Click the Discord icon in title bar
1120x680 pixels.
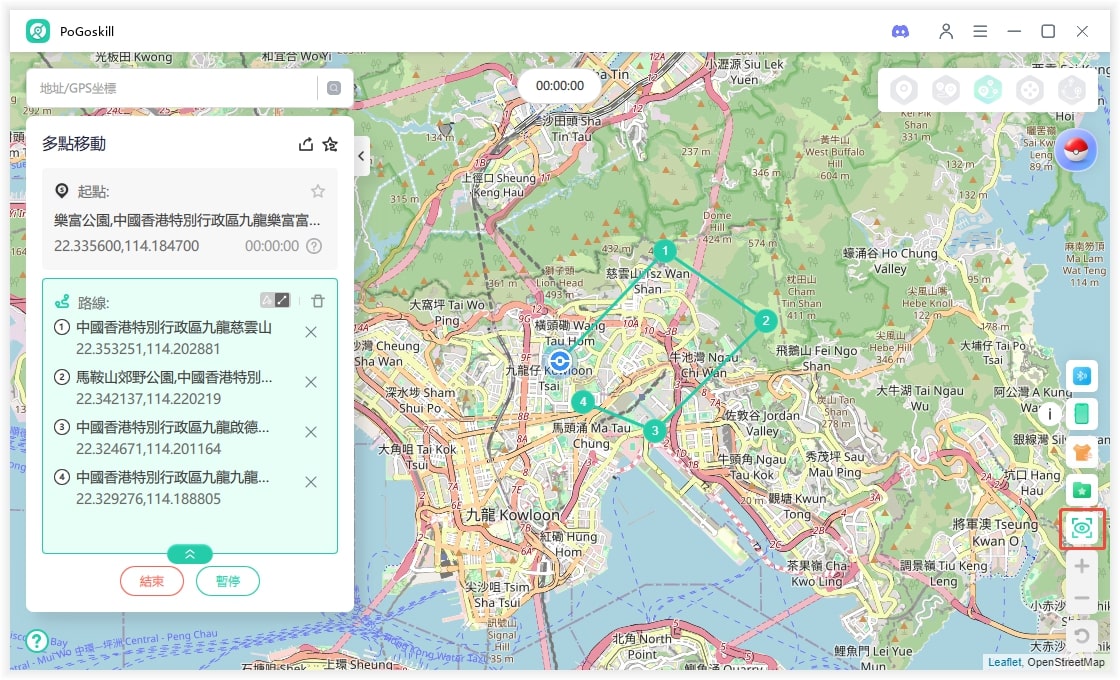pyautogui.click(x=900, y=31)
